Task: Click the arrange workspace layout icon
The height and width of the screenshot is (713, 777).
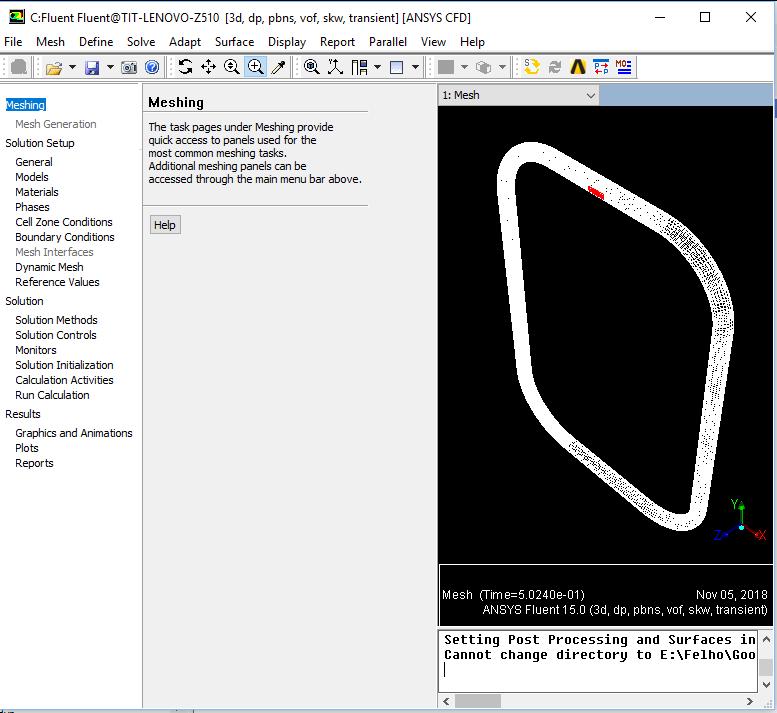Action: [359, 67]
